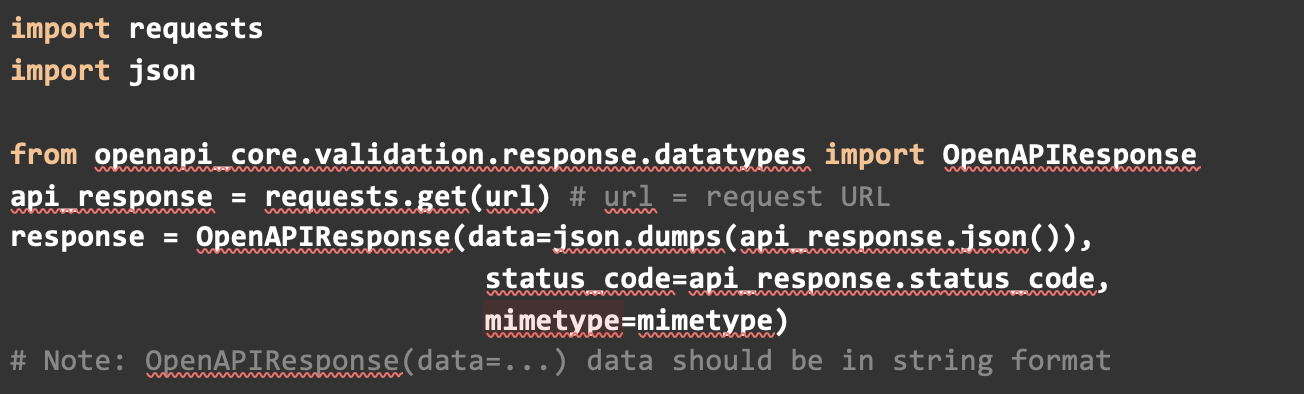Click the 'json' module on second import line

click(x=162, y=72)
